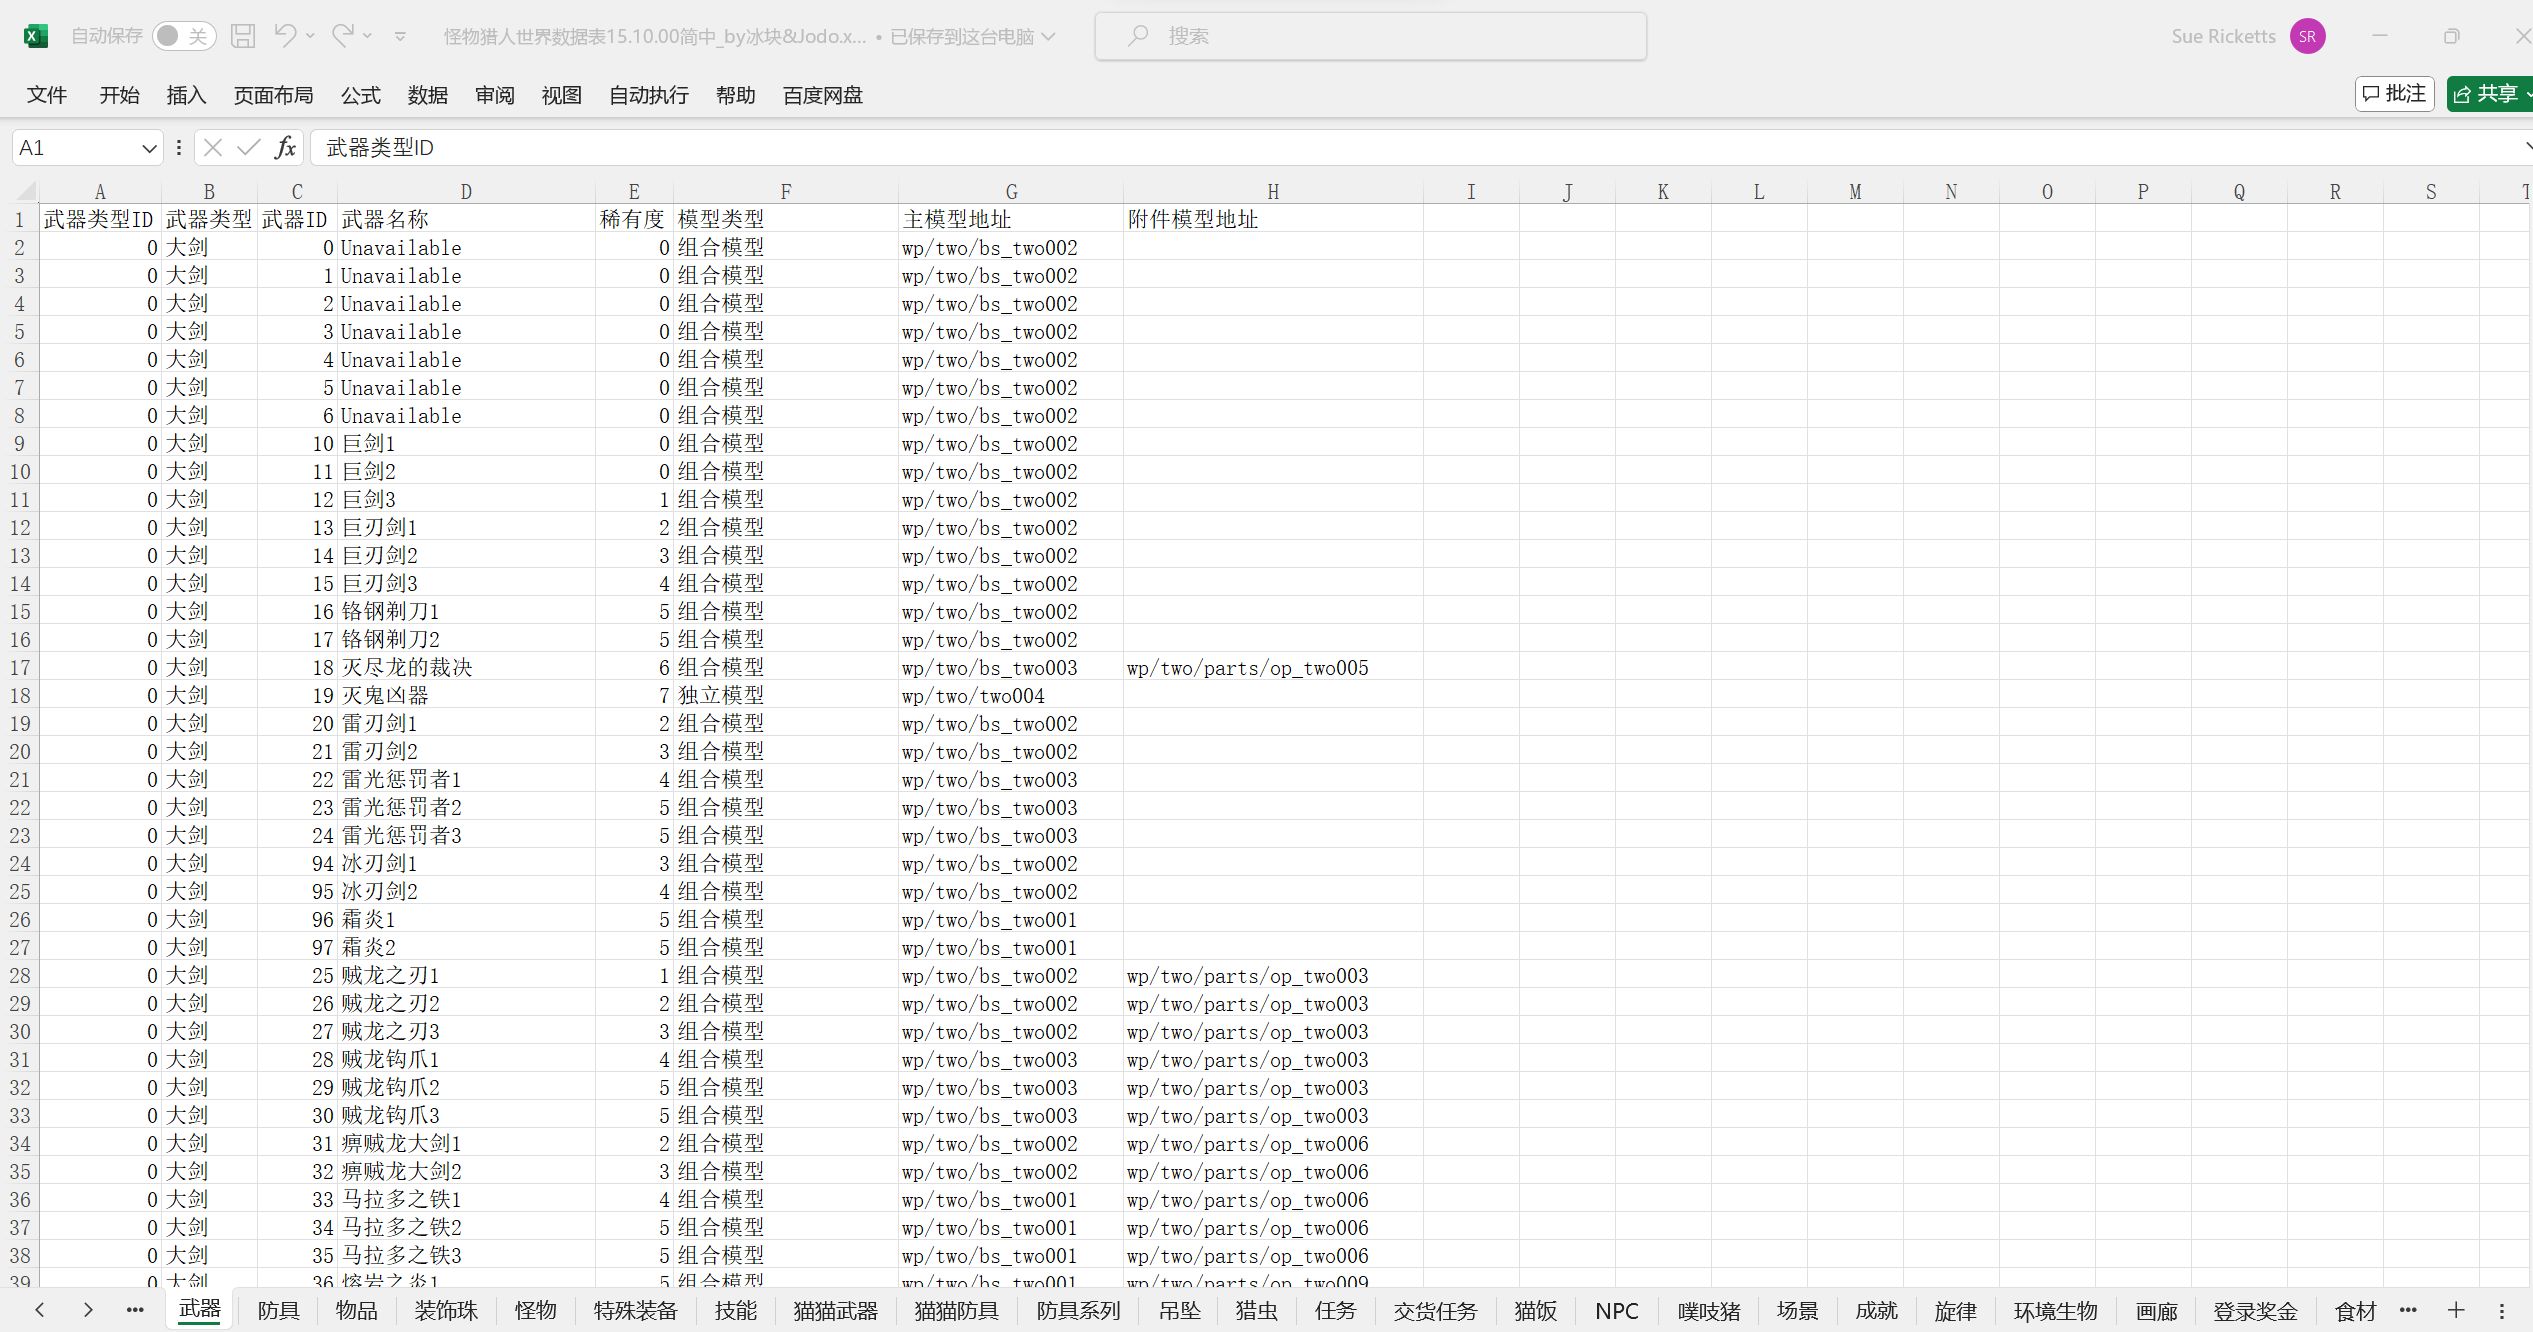Viewport: 2533px width, 1332px height.
Task: Click header cell 稀有度
Action: 634,219
